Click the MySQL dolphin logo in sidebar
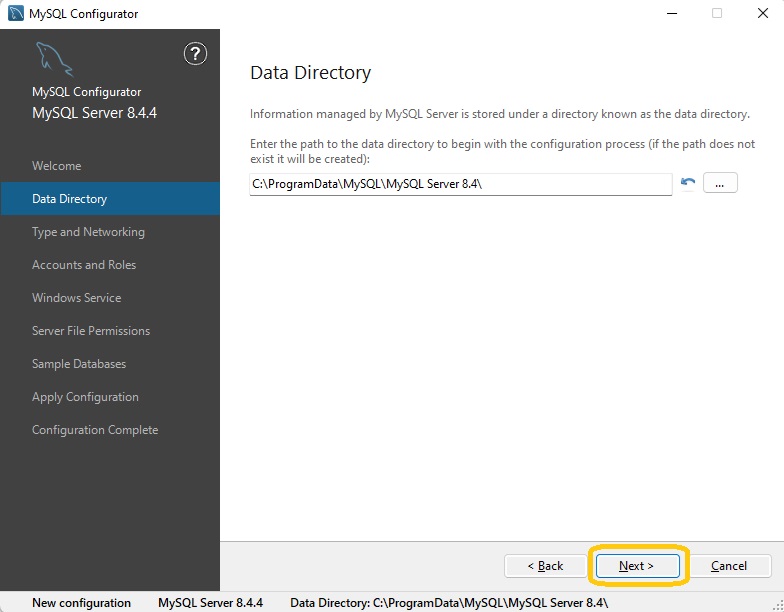 pyautogui.click(x=54, y=59)
